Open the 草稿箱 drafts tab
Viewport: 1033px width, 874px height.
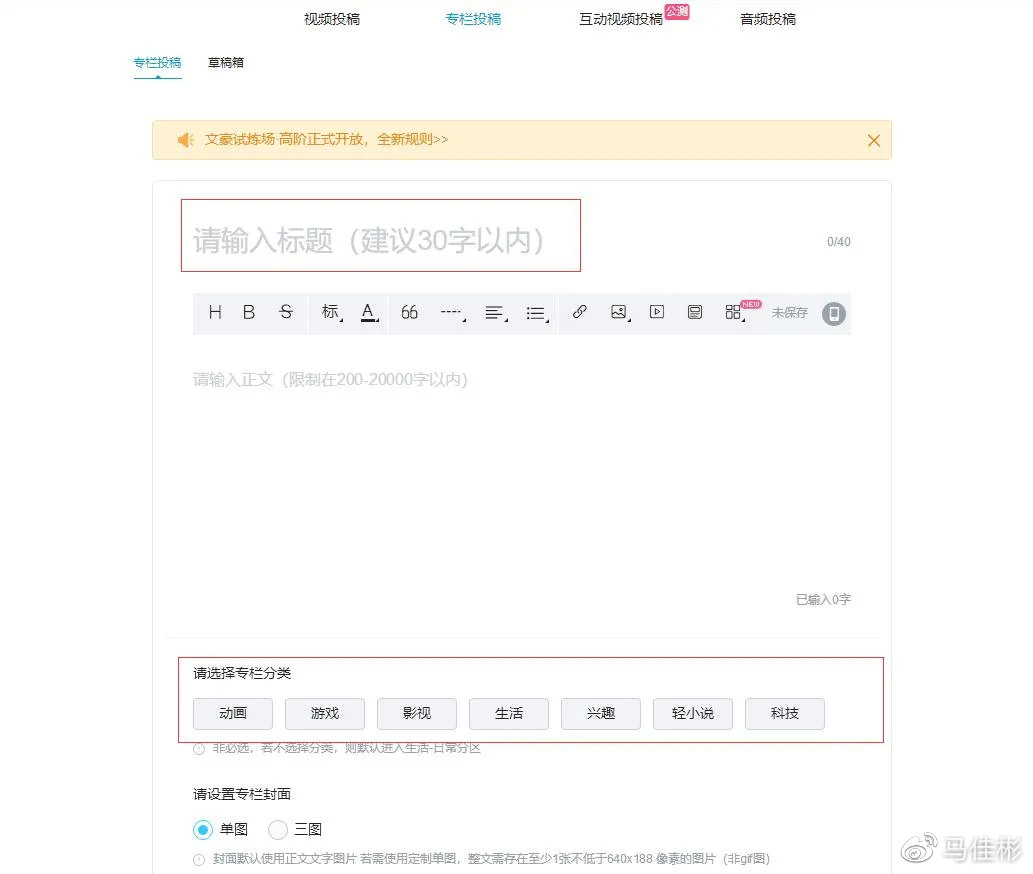click(x=225, y=62)
